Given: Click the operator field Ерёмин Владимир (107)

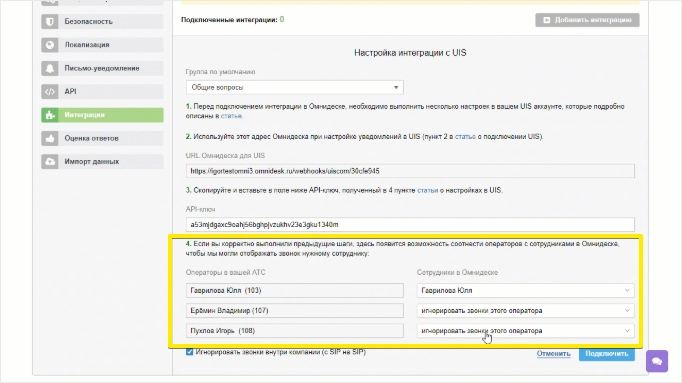Looking at the screenshot, I should coord(294,310).
